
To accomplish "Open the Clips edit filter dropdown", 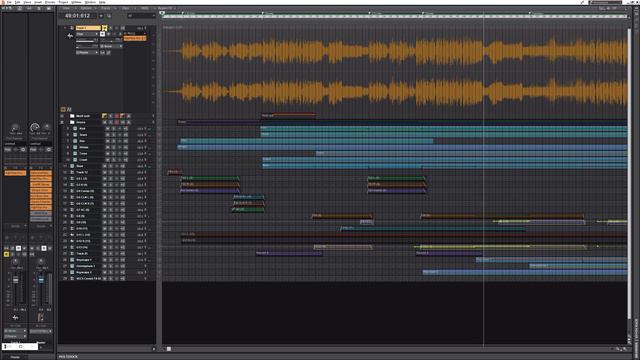I will pos(87,34).
